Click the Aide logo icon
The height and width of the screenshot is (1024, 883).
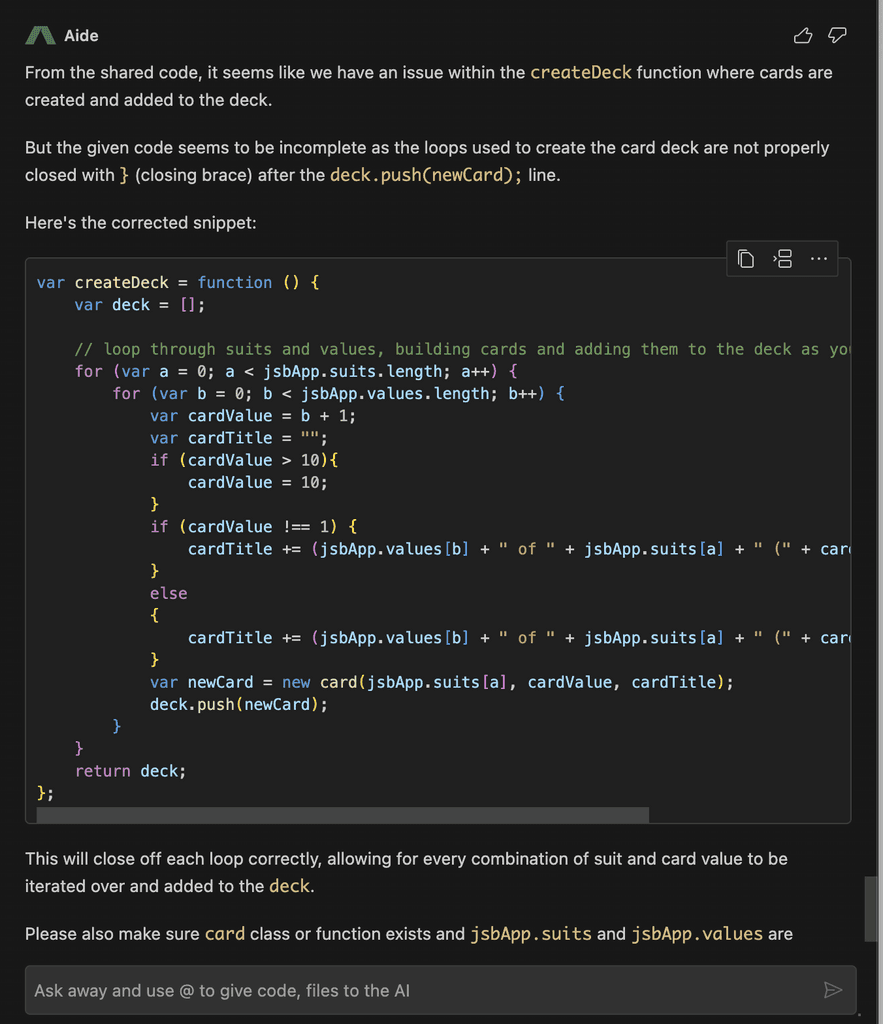click(x=40, y=35)
